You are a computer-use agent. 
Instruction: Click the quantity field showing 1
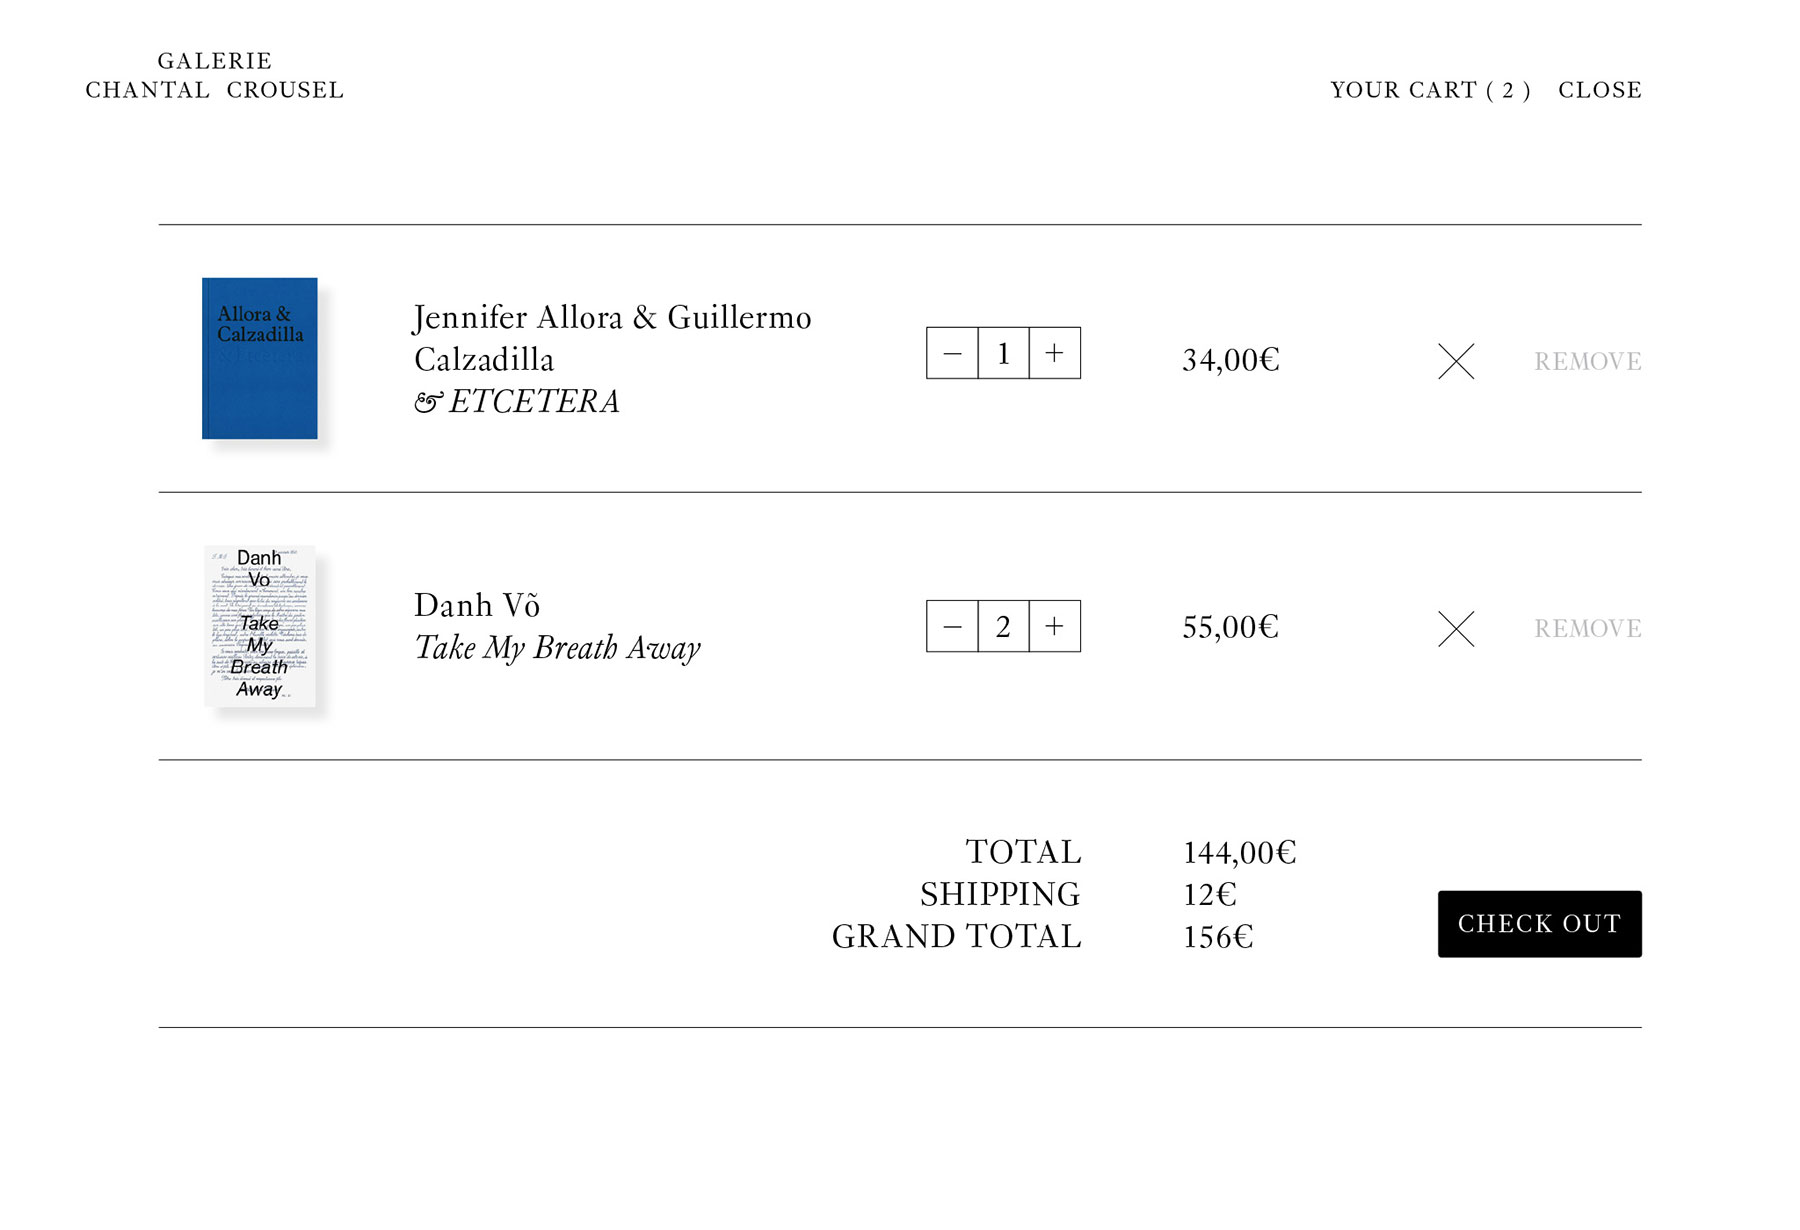pos(1003,353)
